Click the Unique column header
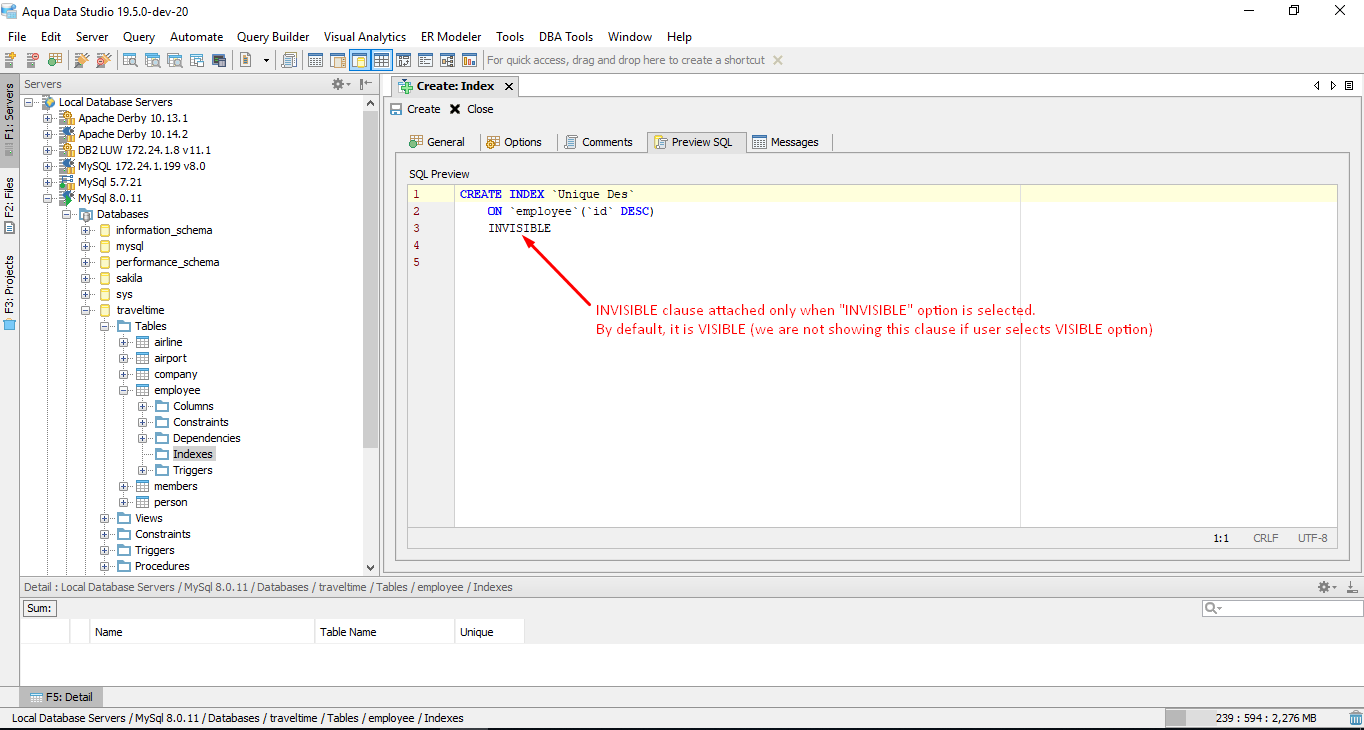The image size is (1364, 730). 489,632
